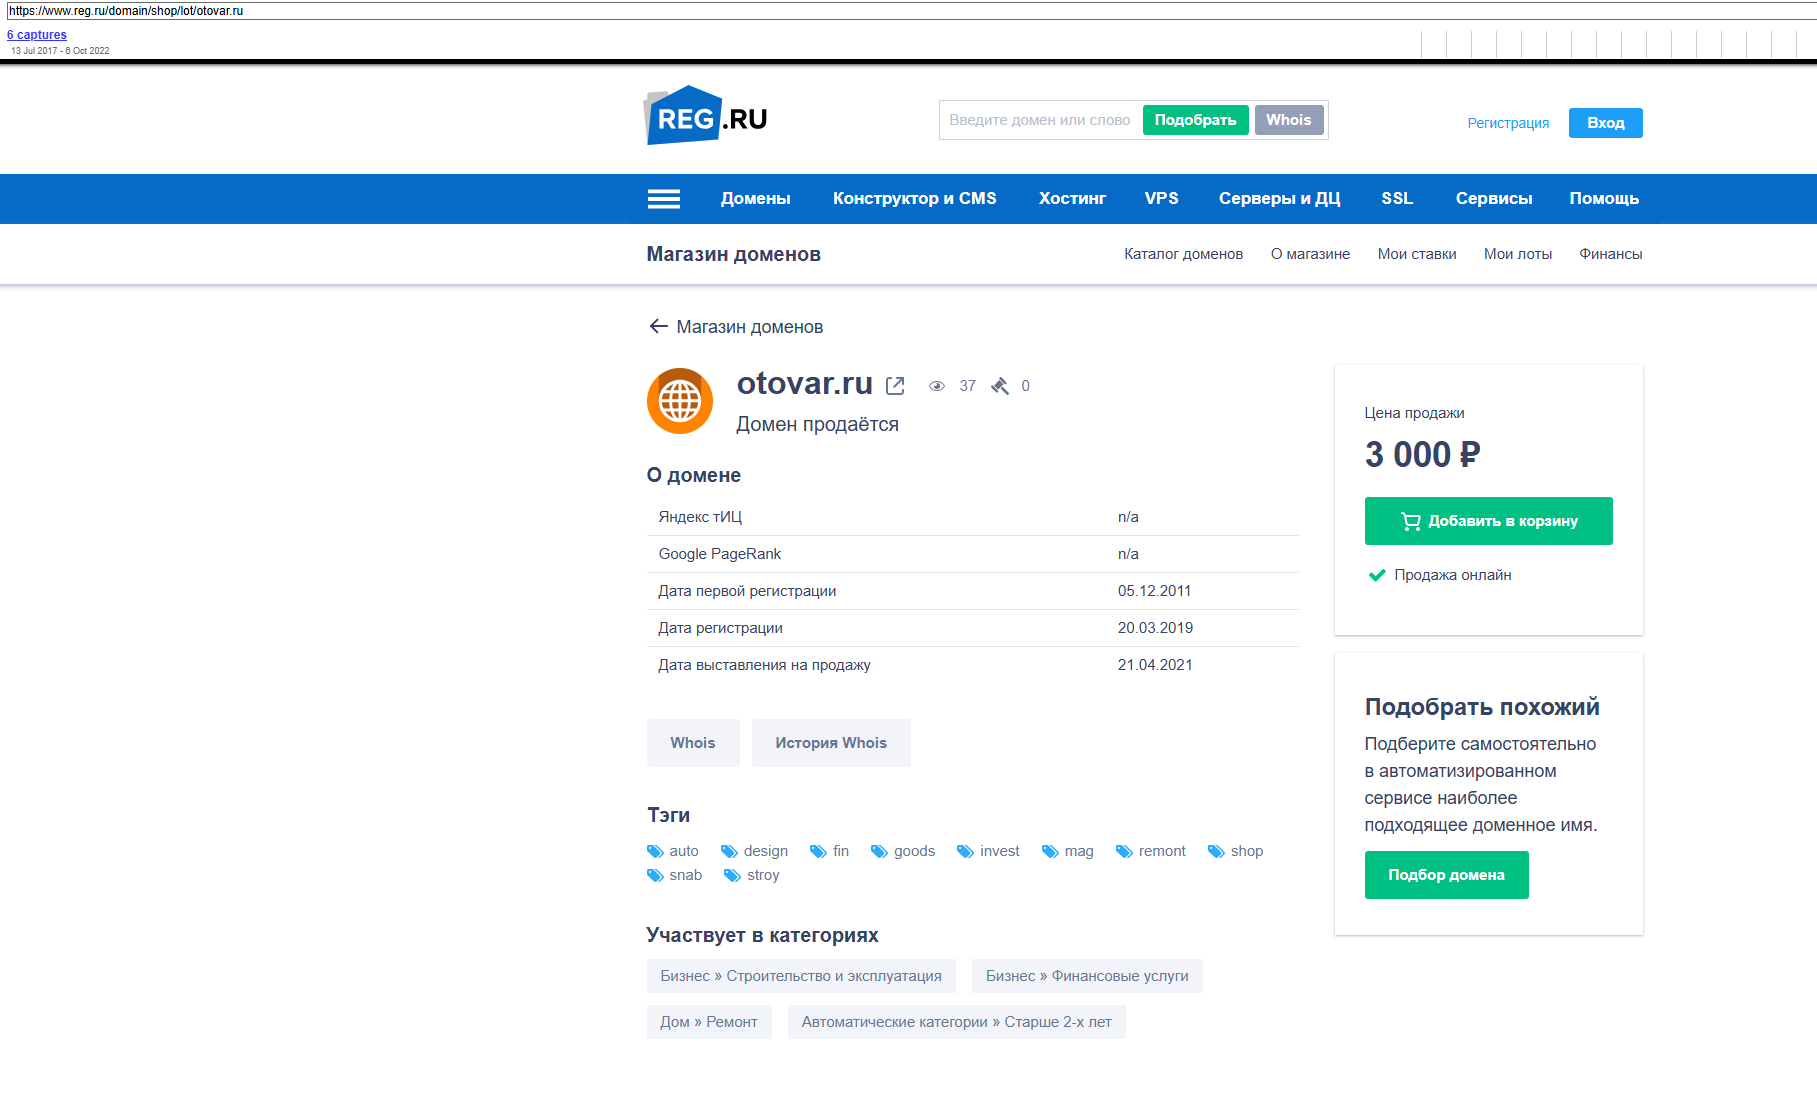Open Мои лоты
The height and width of the screenshot is (1094, 1817).
tap(1518, 254)
